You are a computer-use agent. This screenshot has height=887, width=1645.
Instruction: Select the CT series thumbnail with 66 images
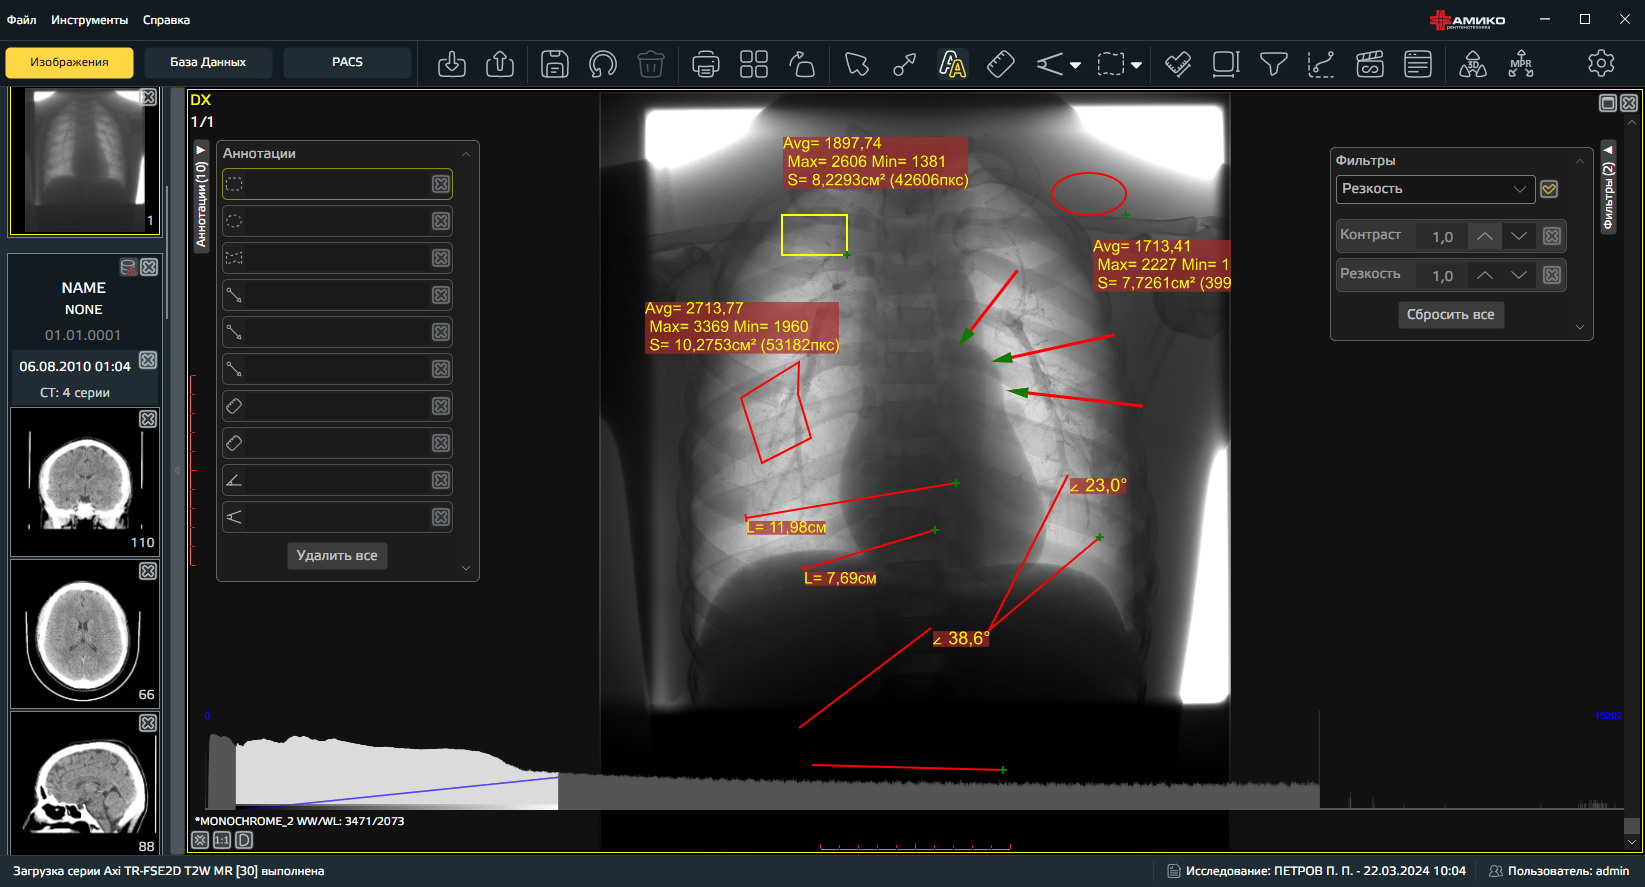coord(85,634)
